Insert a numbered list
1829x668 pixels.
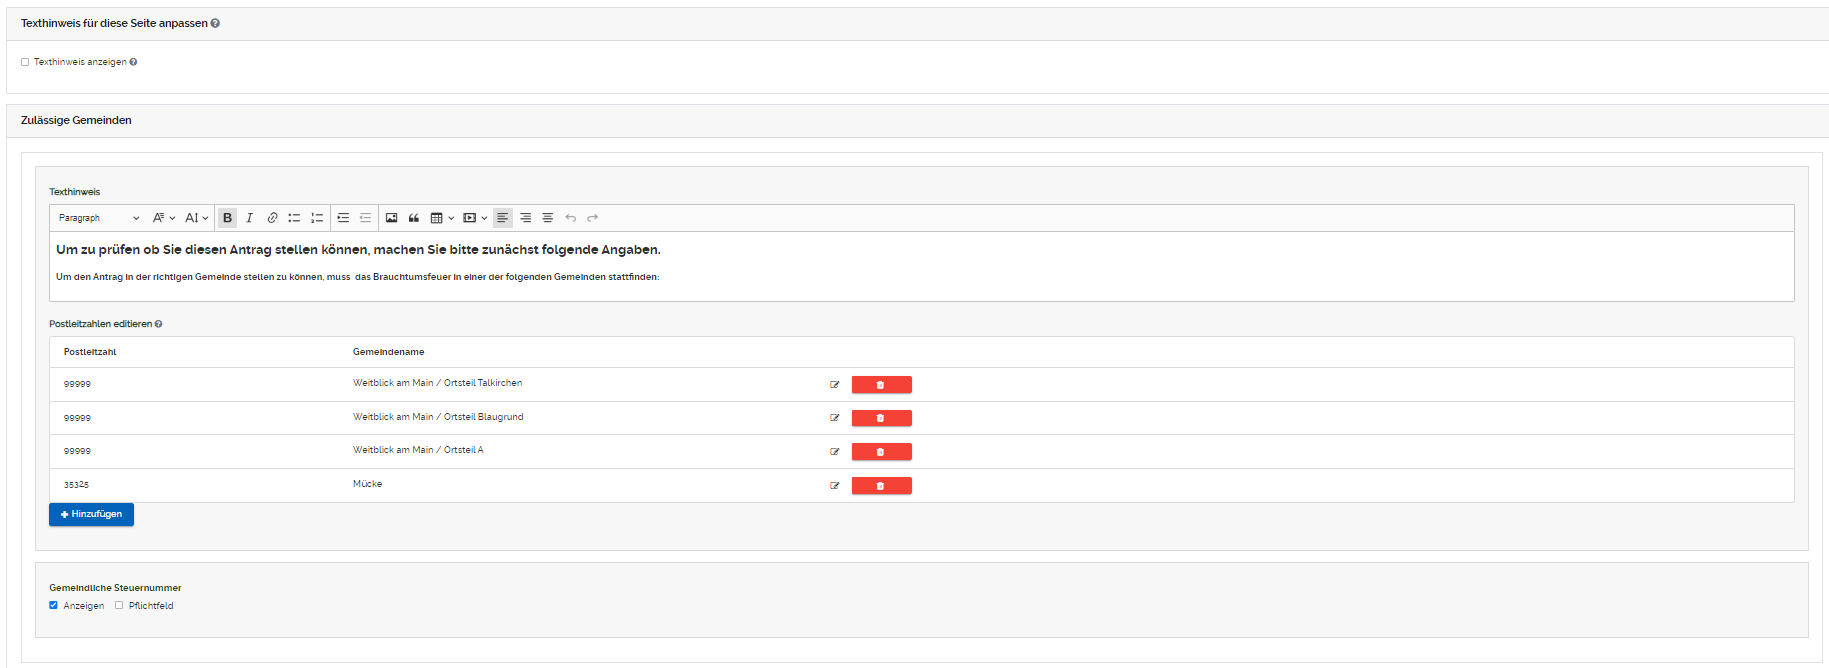pos(317,218)
